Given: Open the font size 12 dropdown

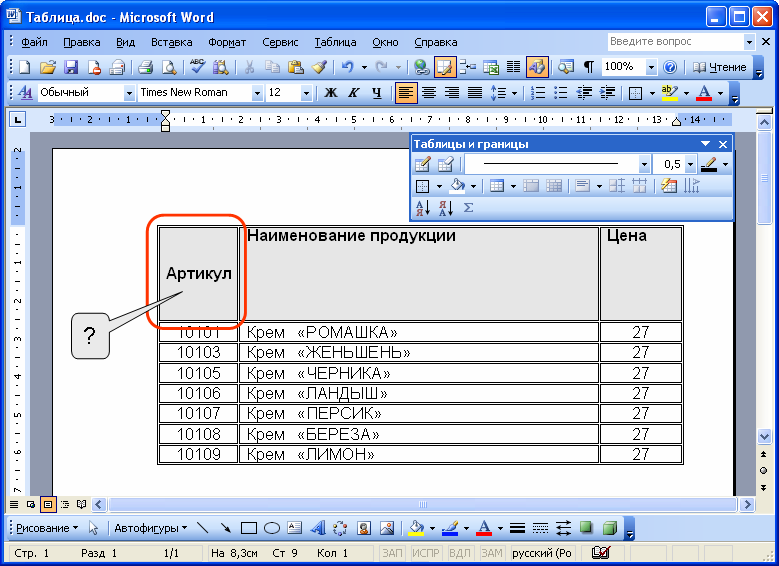Looking at the screenshot, I should pos(306,92).
